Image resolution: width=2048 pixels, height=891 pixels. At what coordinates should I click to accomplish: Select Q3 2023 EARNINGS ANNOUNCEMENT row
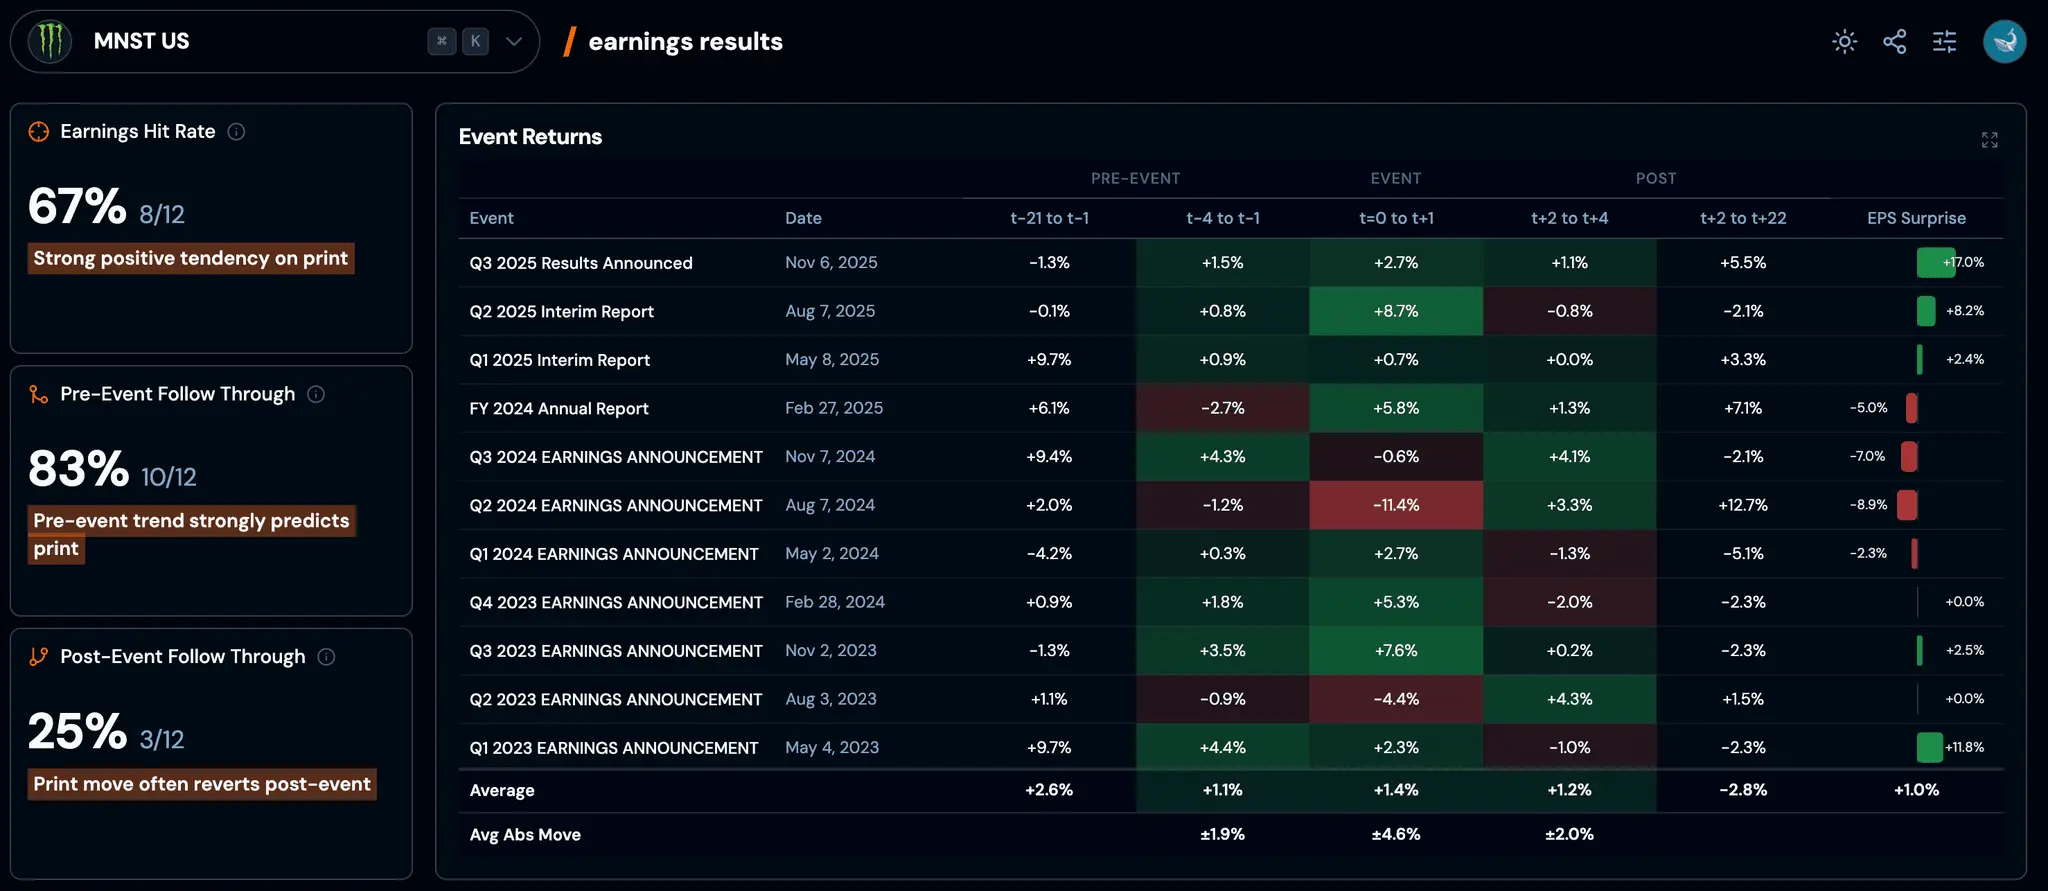(1231, 651)
